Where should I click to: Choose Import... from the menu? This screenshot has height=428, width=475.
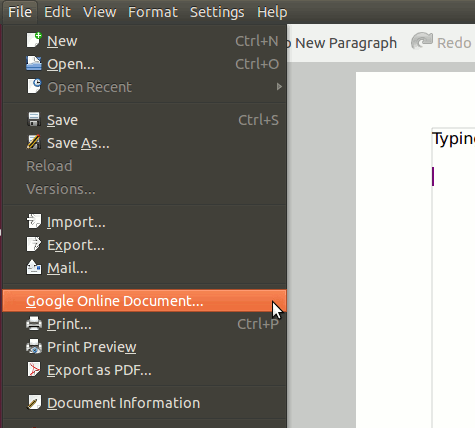tap(145, 222)
